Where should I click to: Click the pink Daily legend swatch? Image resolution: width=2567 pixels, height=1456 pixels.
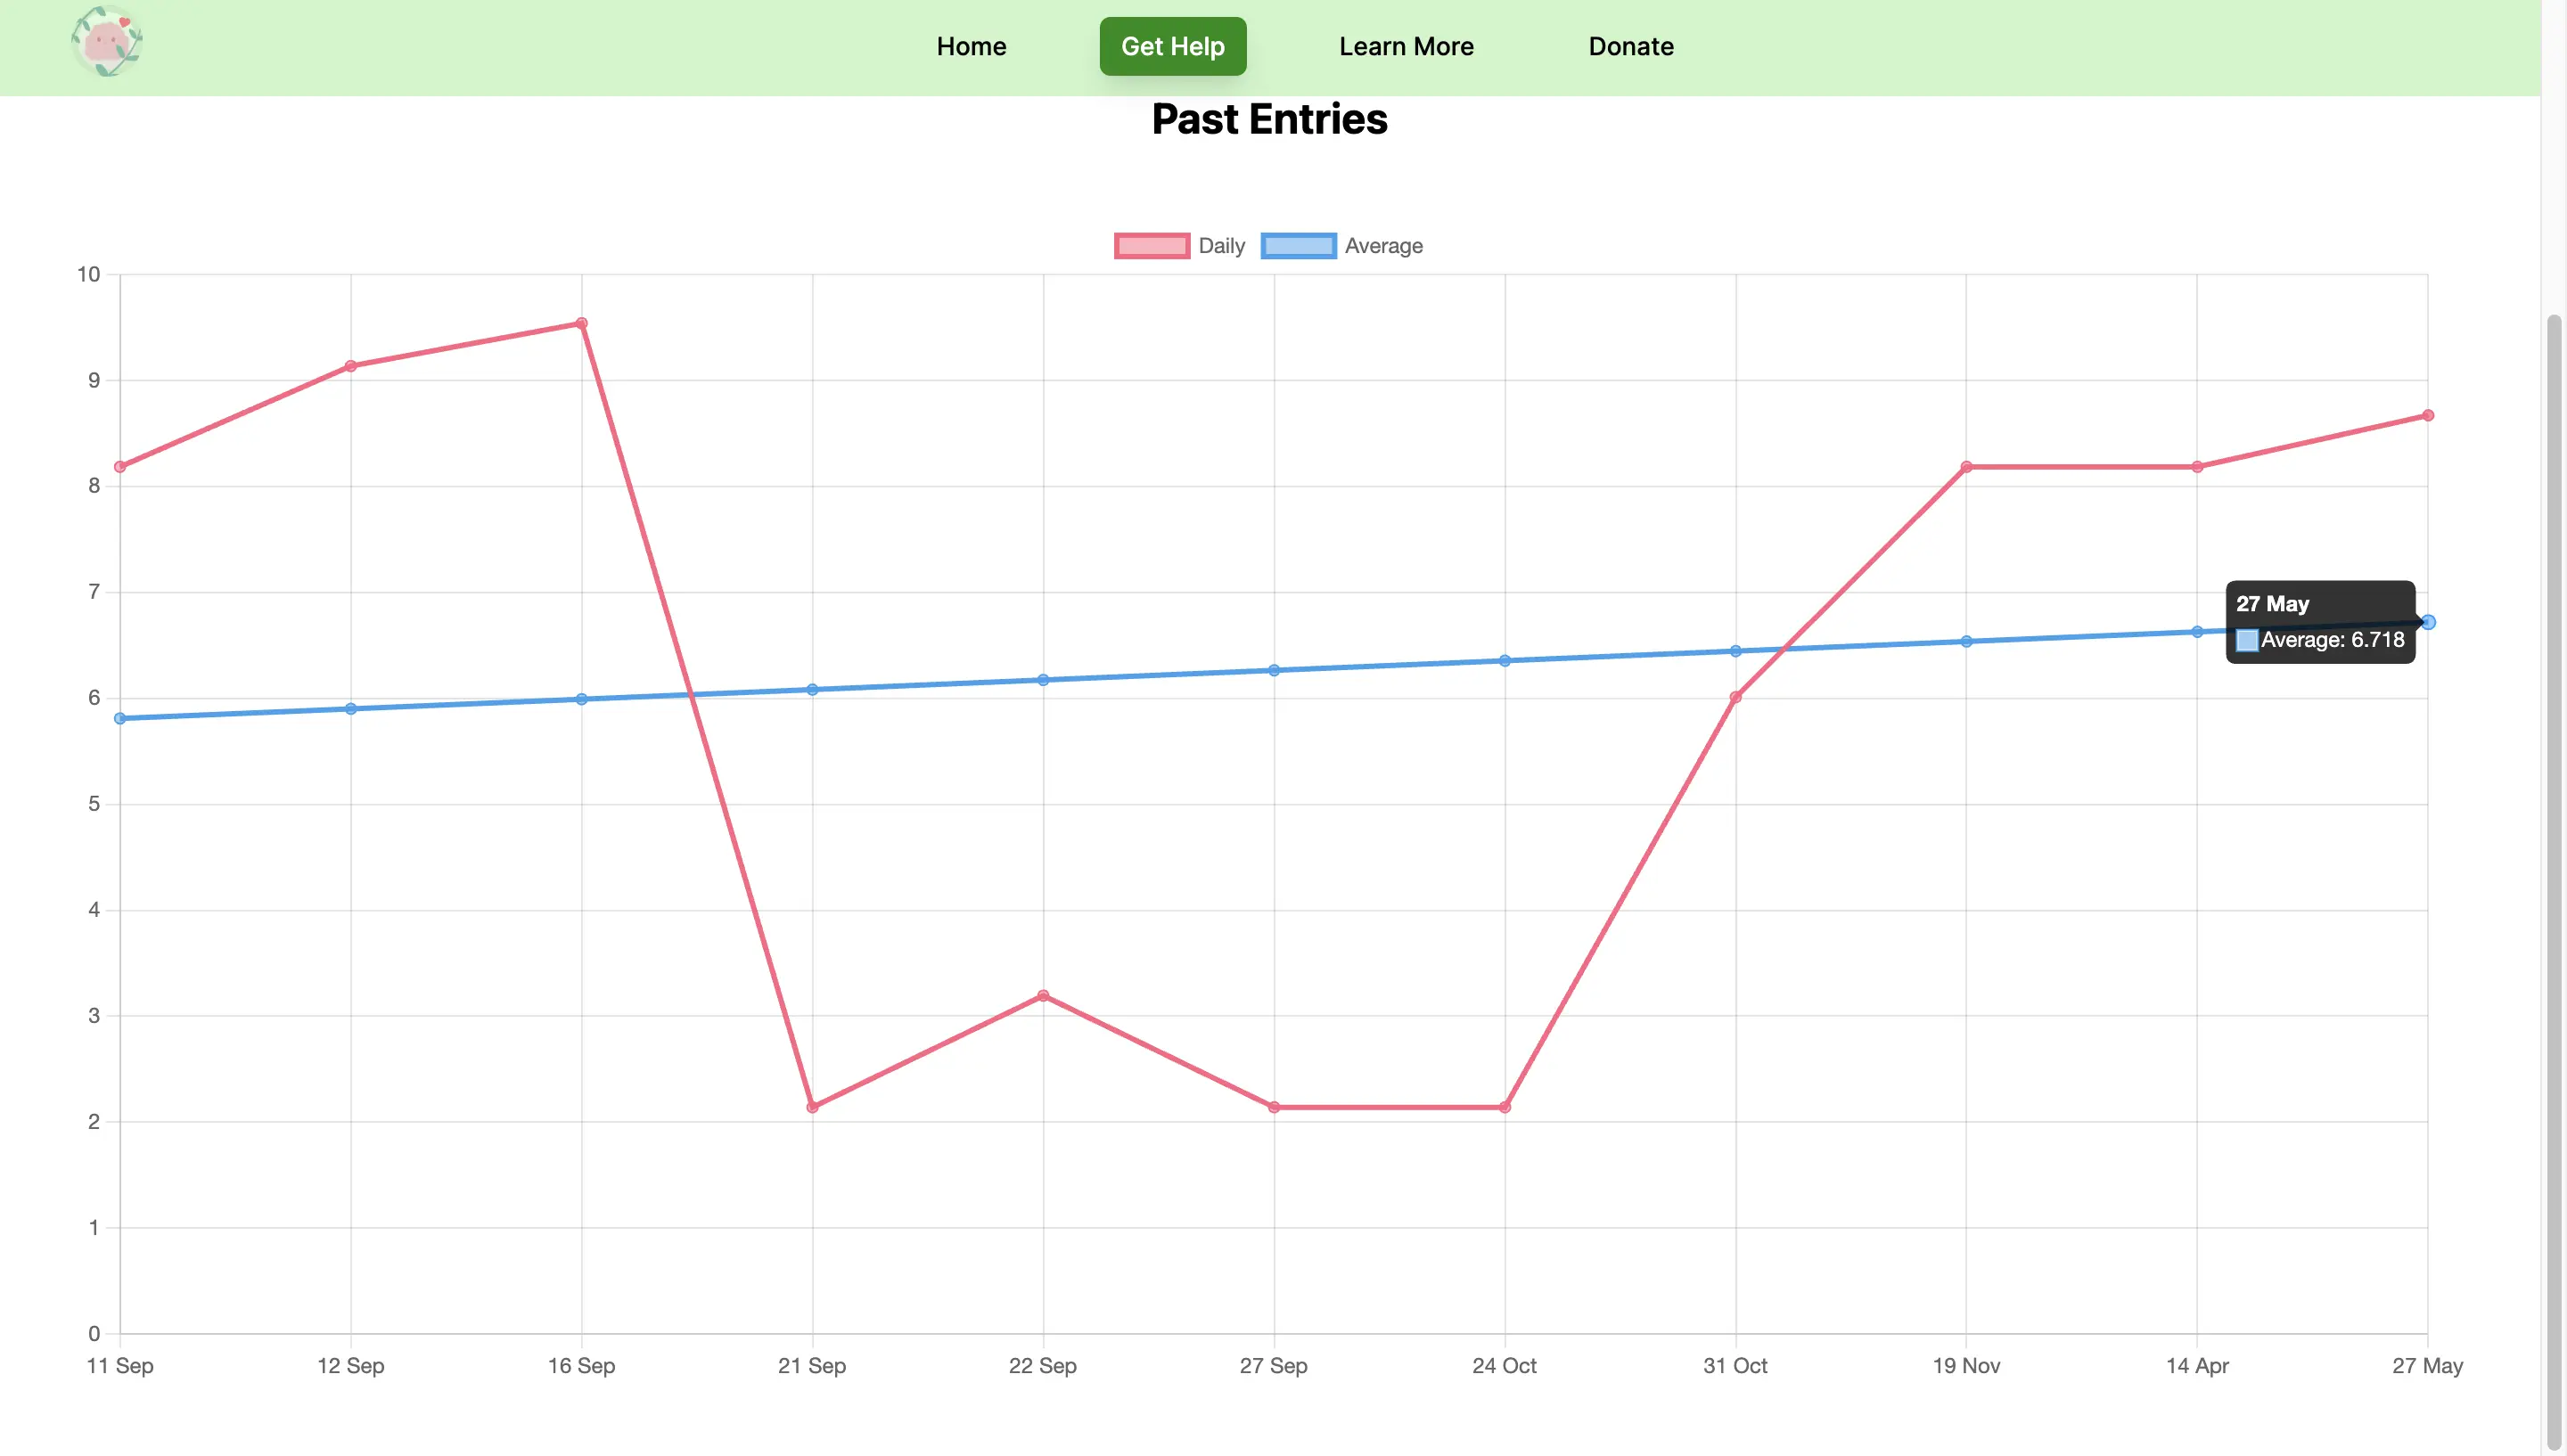click(1151, 246)
